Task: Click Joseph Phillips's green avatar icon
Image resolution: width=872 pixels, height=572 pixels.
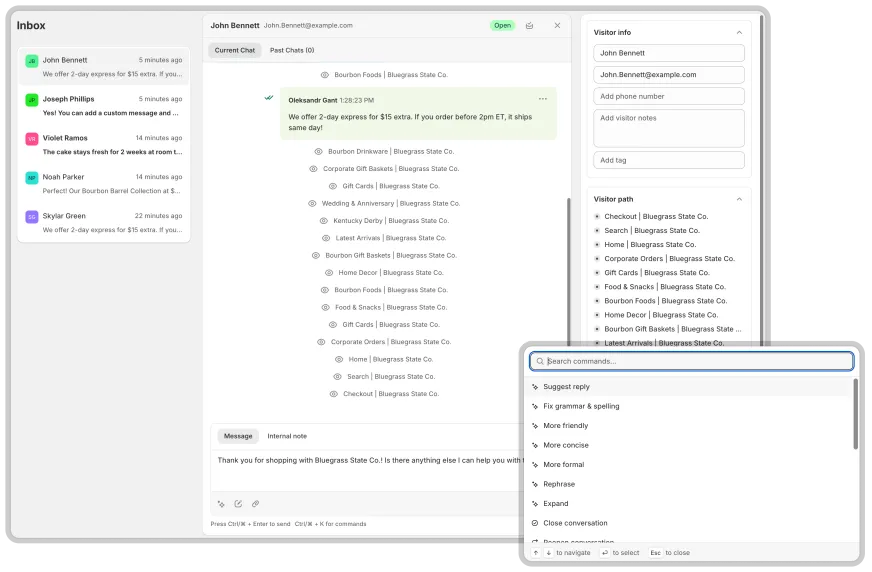Action: tap(32, 100)
